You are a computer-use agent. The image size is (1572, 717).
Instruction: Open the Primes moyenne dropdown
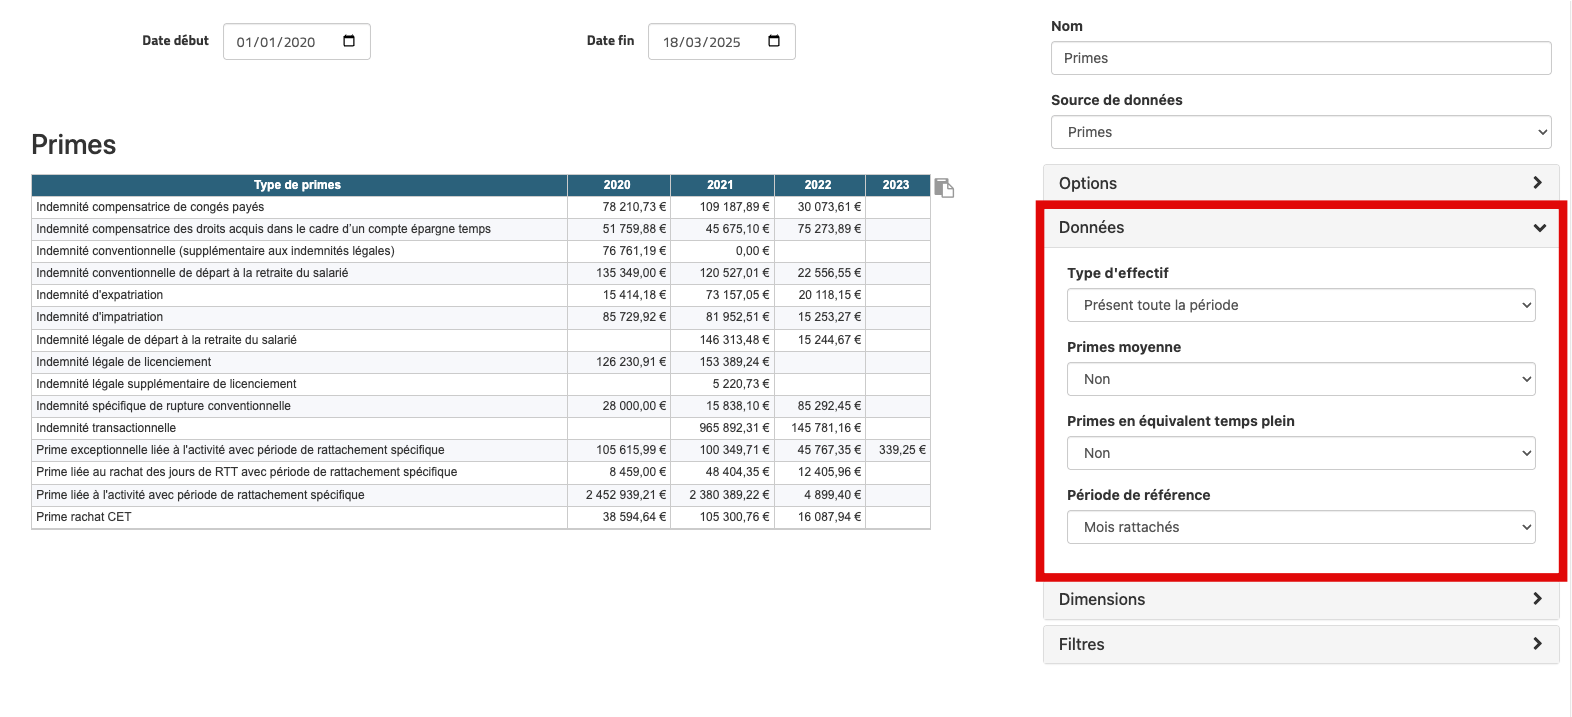click(x=1301, y=379)
